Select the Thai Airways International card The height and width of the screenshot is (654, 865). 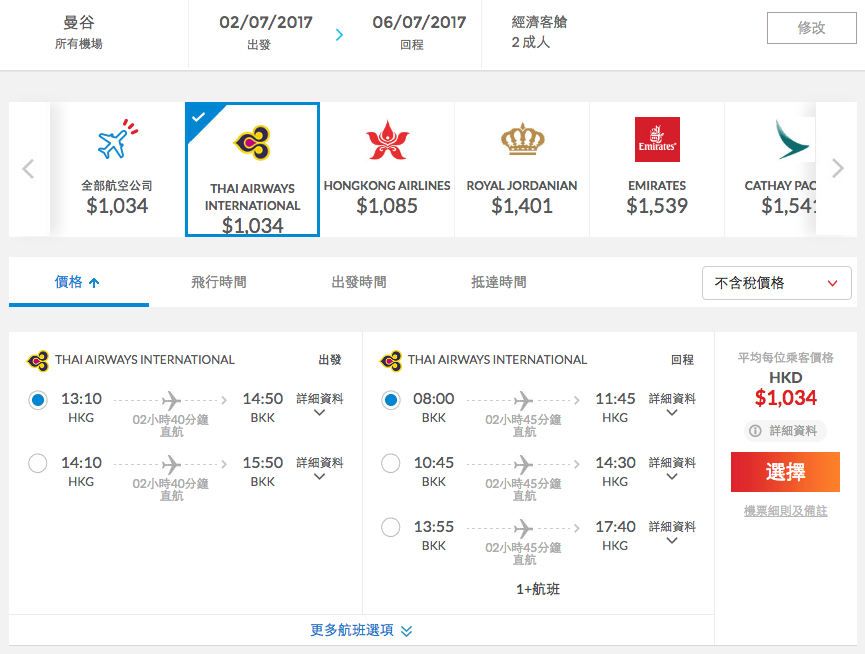click(x=253, y=169)
